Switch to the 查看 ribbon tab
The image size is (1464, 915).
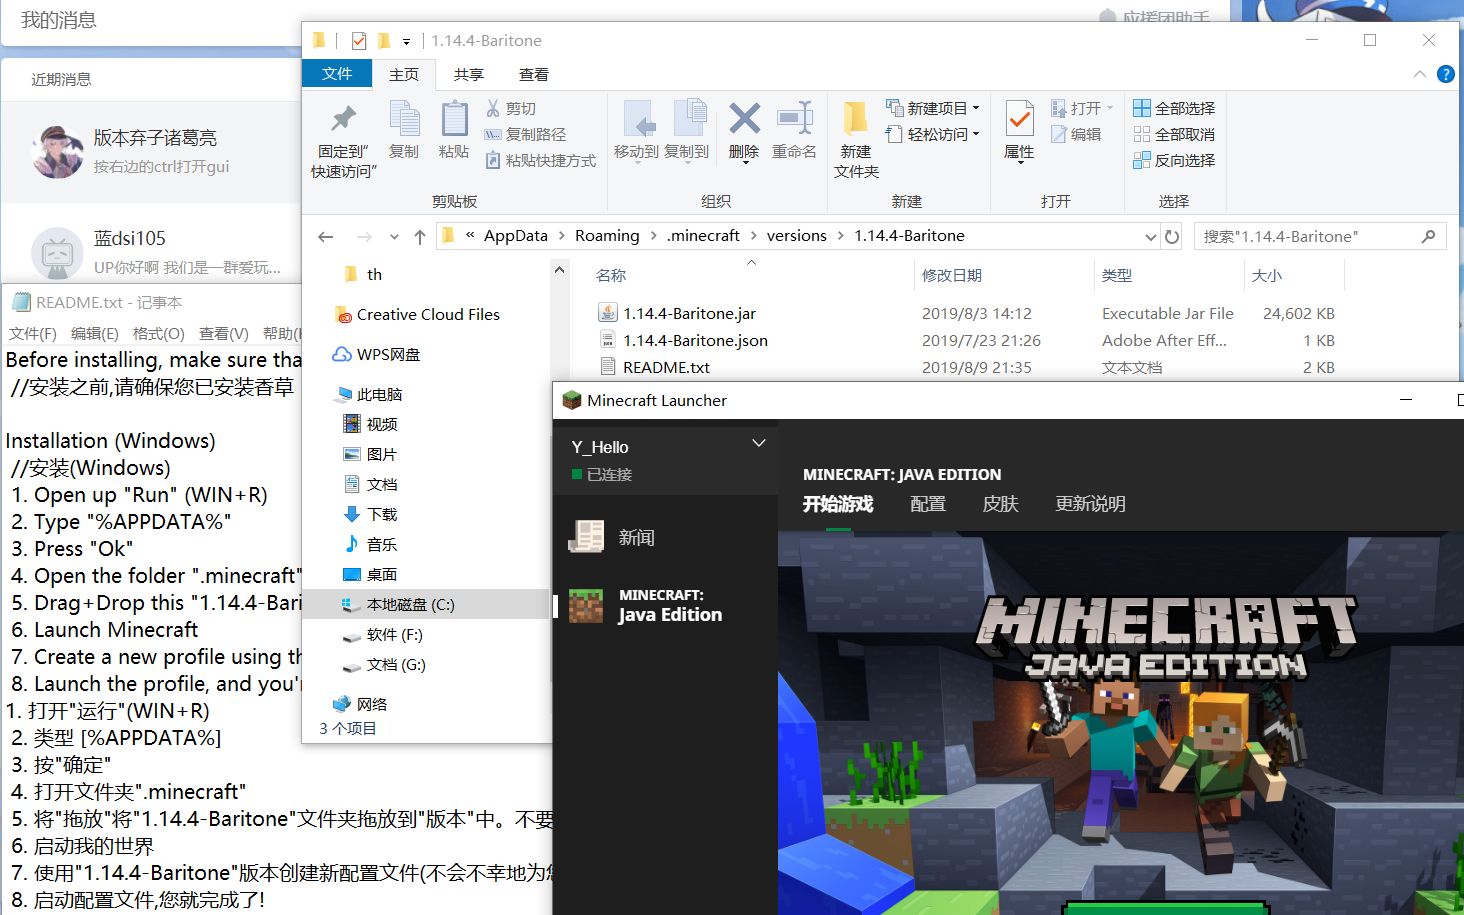coord(534,73)
